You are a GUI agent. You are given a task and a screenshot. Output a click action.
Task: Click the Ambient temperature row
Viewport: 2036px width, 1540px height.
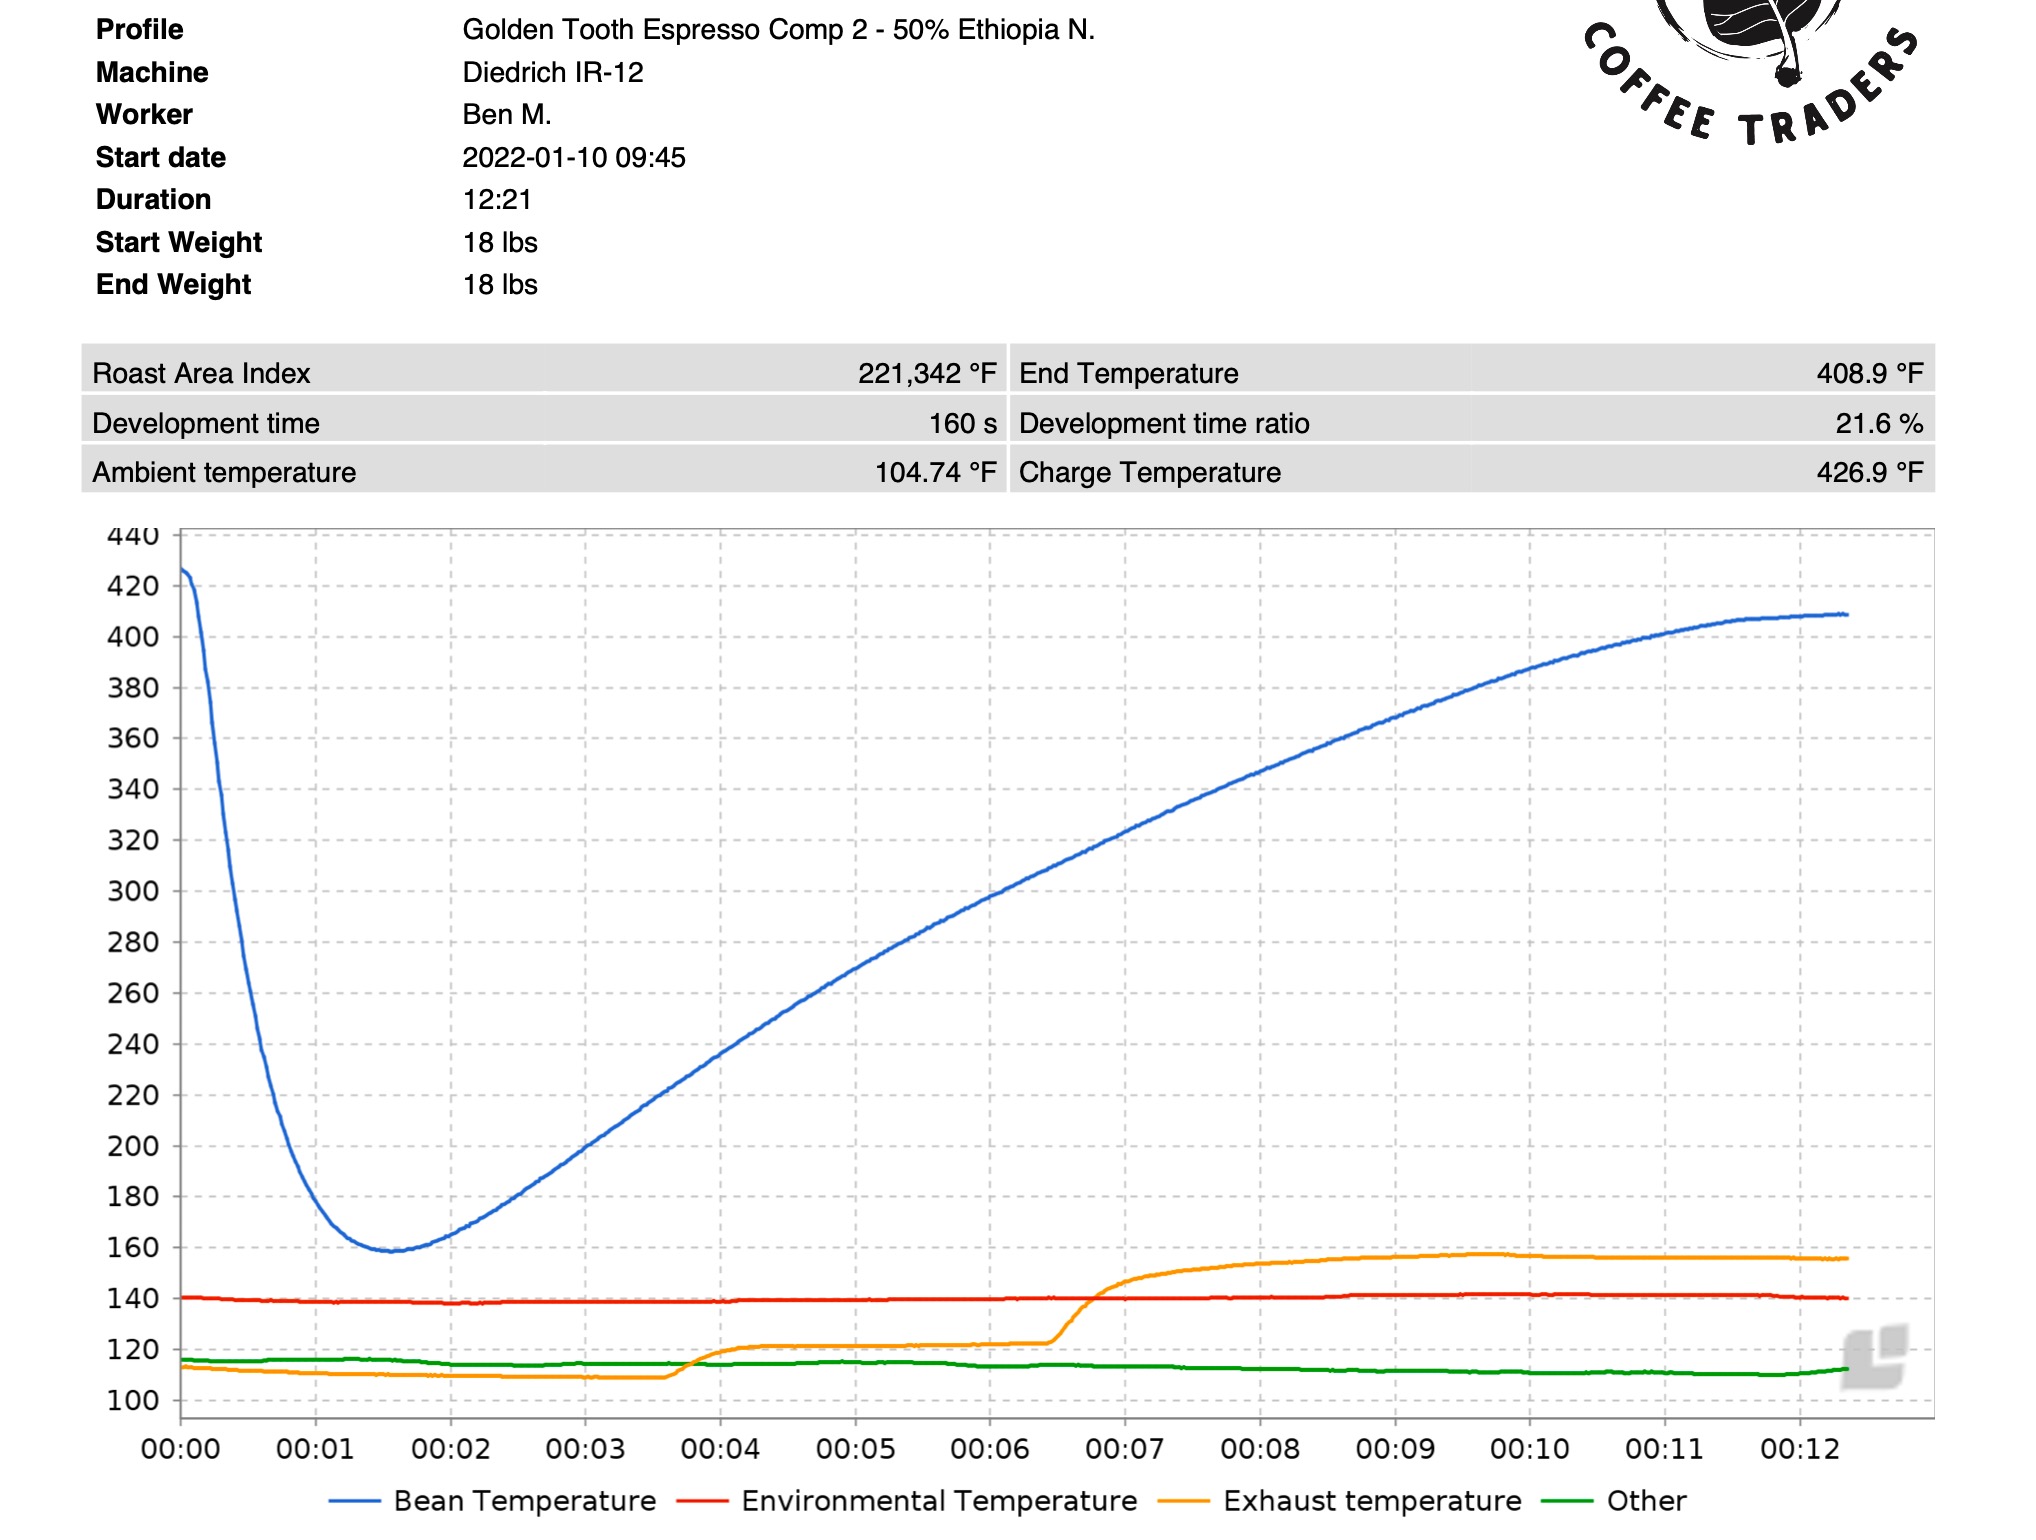543,472
